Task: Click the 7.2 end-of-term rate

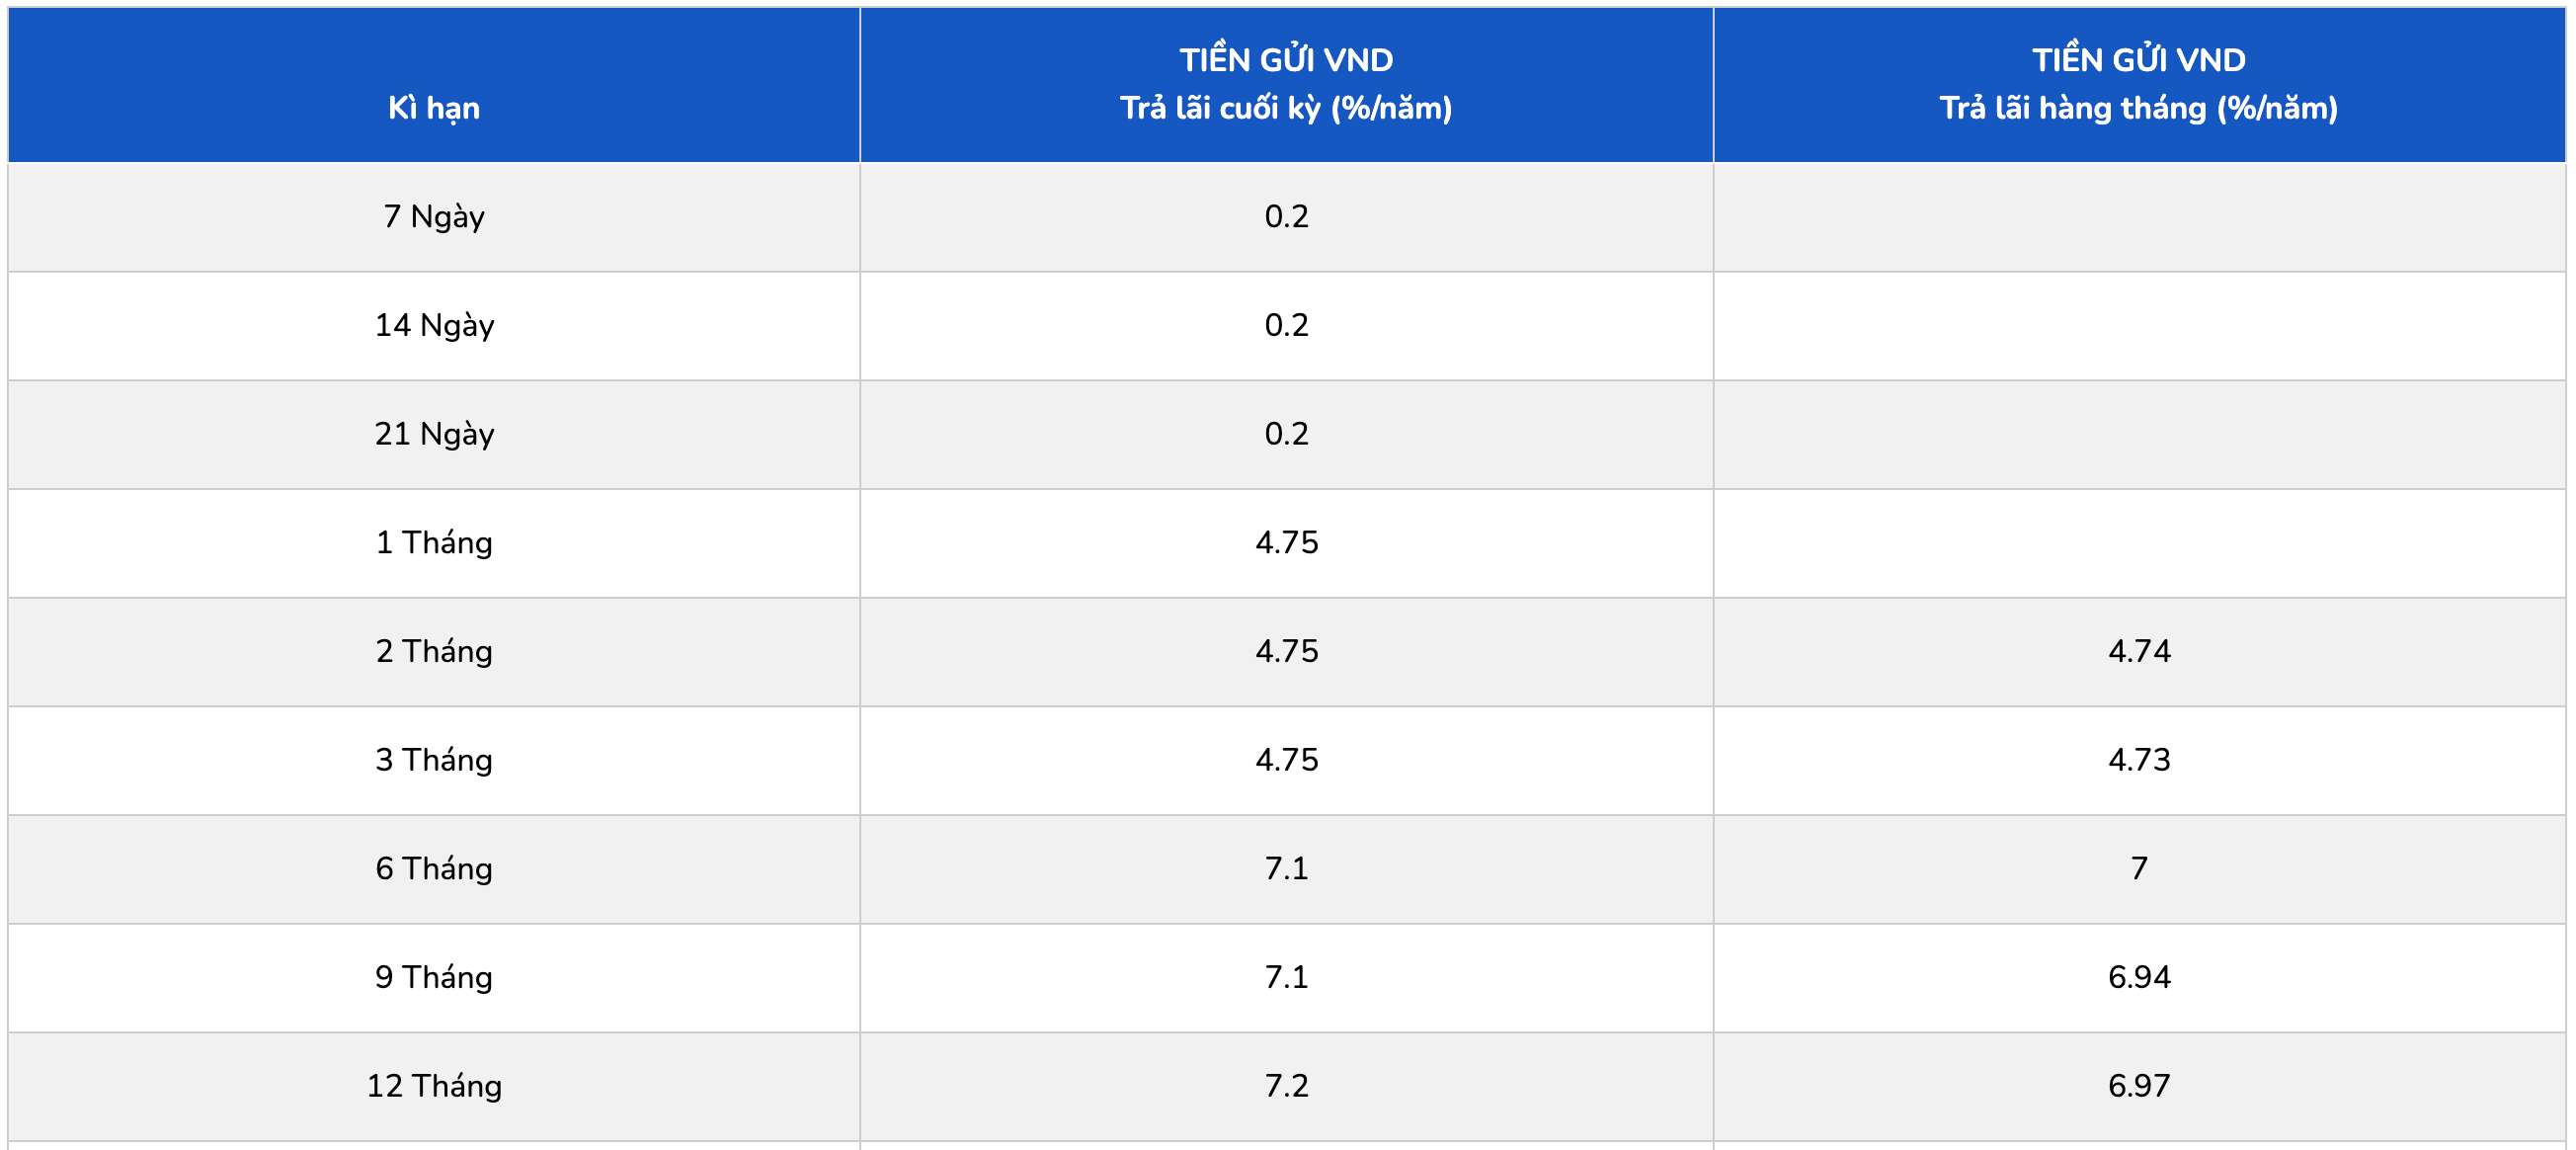Action: (1286, 1086)
